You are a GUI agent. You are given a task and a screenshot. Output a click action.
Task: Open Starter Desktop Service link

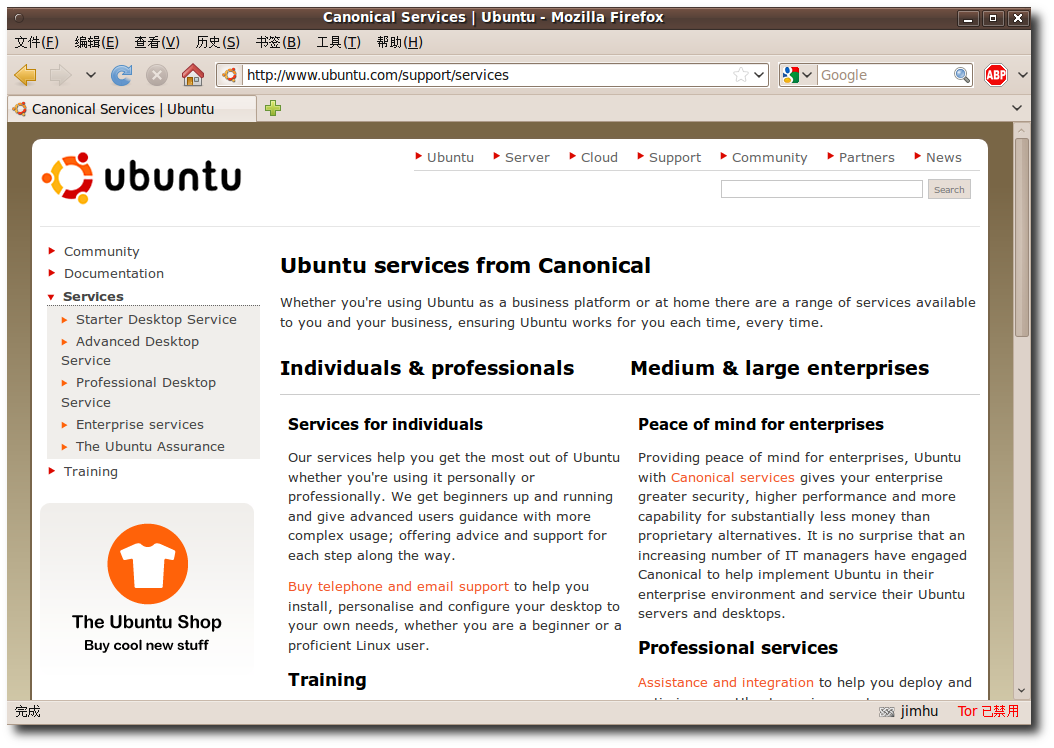pyautogui.click(x=156, y=319)
